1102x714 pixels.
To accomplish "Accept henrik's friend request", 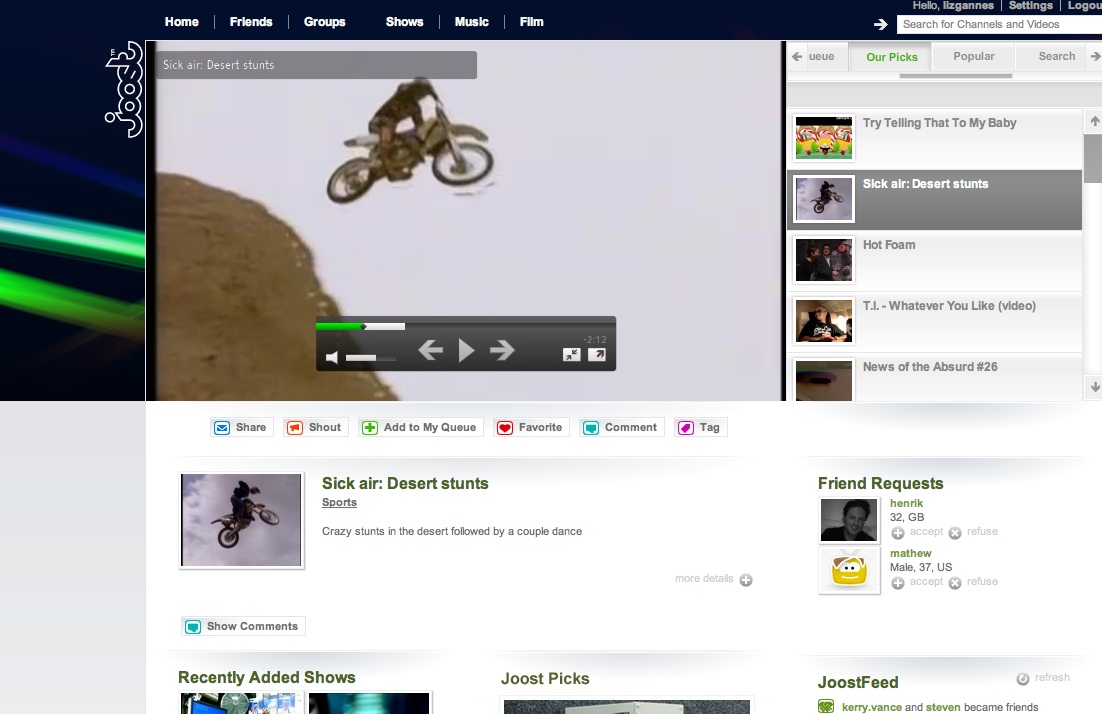I will (x=917, y=532).
